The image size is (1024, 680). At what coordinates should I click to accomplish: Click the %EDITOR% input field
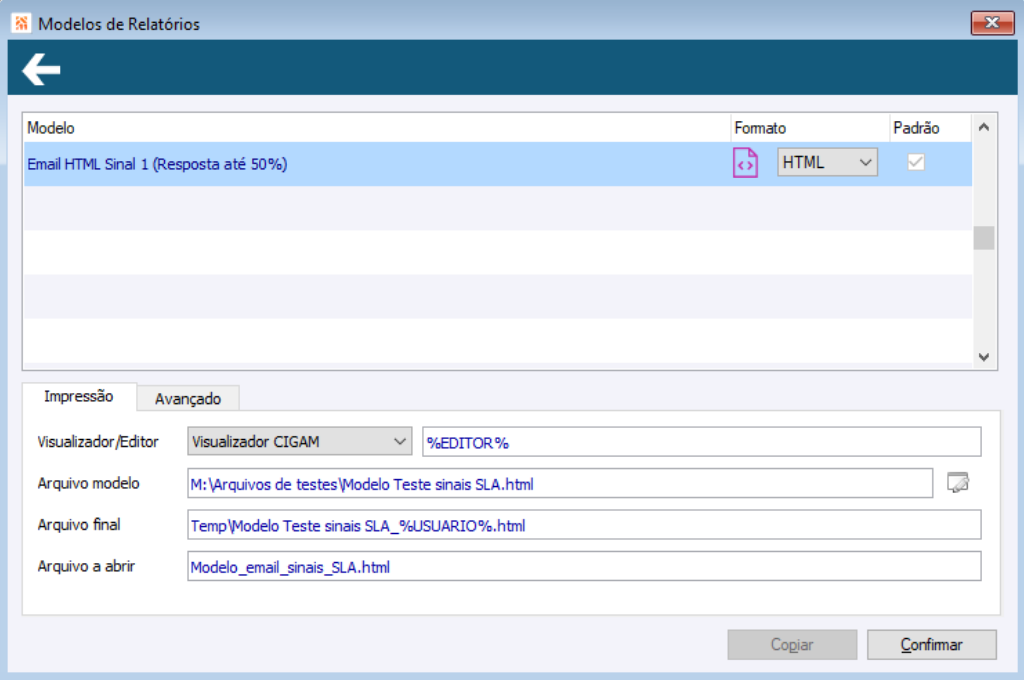click(701, 442)
